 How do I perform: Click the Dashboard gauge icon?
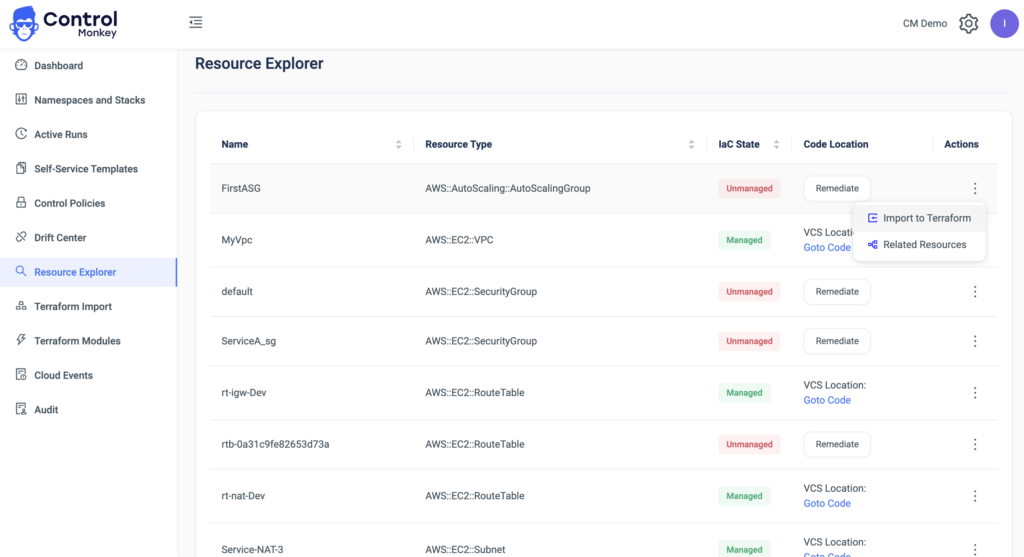click(21, 65)
